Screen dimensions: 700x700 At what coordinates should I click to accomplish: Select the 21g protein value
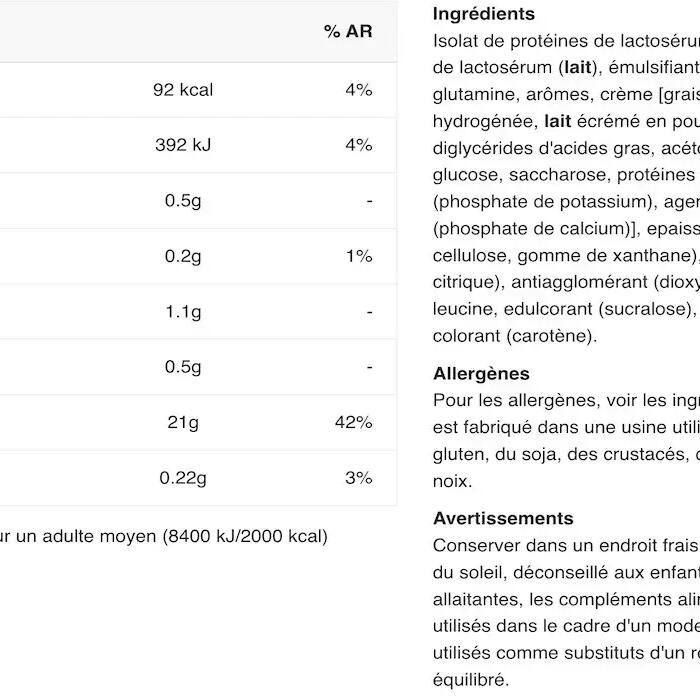183,423
